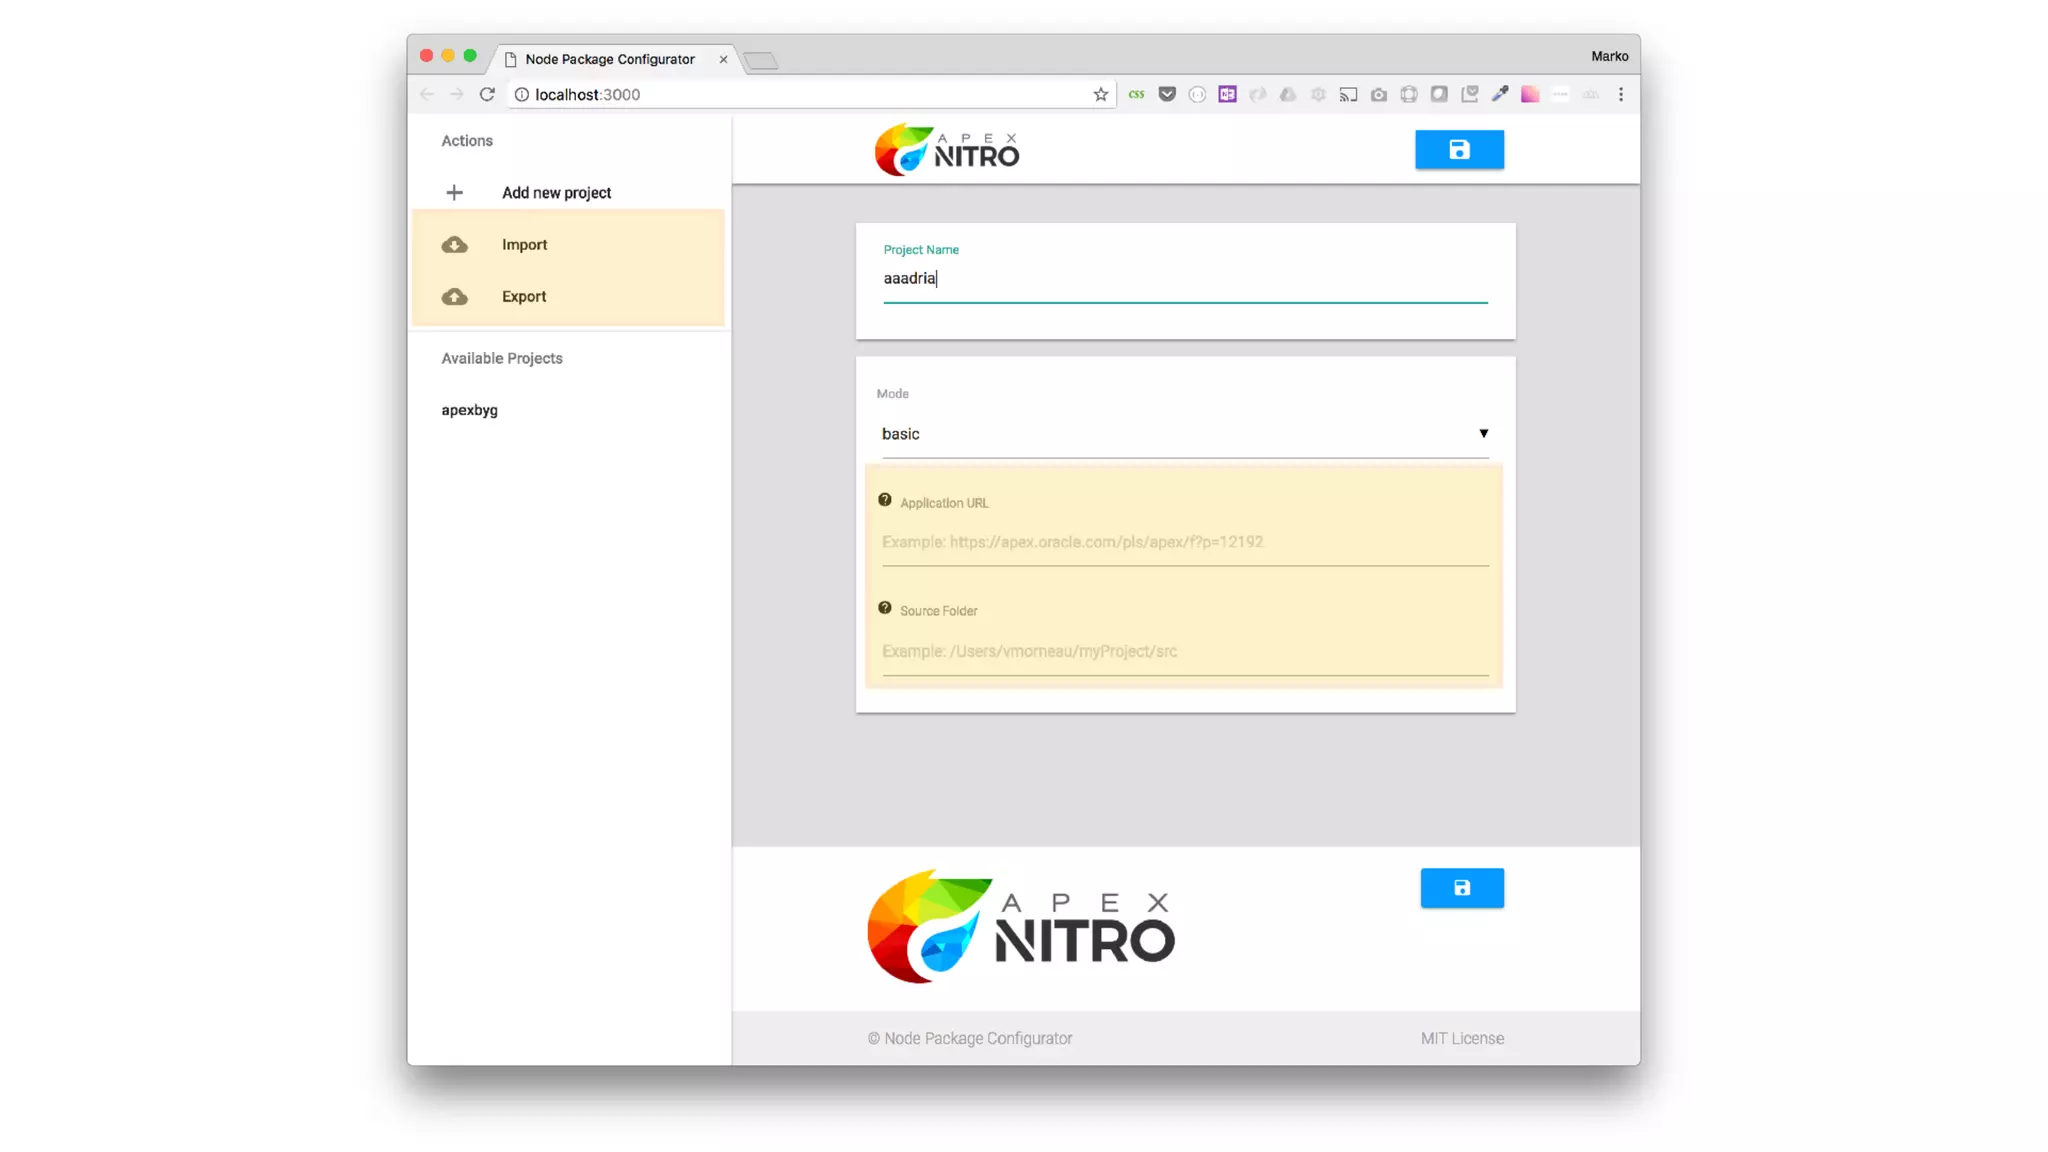Viewport: 2048px width, 1152px height.
Task: Click the MIT License link
Action: coord(1461,1038)
